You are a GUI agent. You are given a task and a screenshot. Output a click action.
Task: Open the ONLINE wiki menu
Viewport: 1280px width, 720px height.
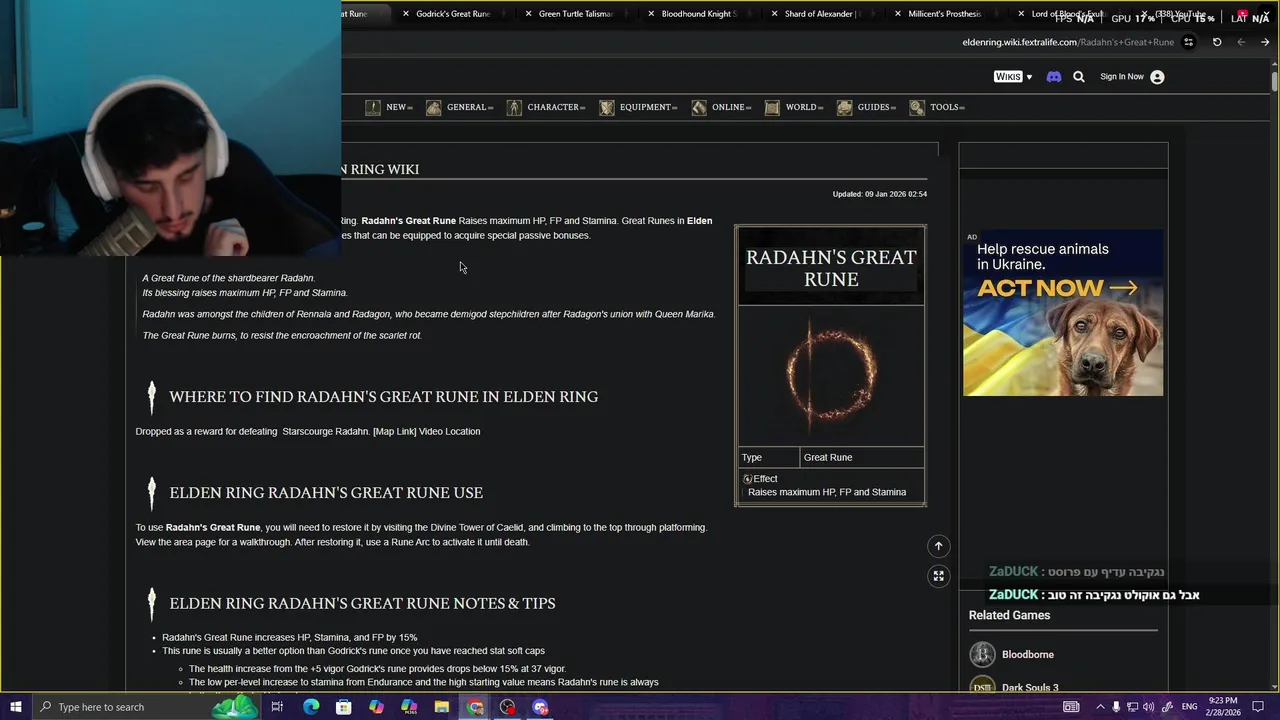(720, 107)
